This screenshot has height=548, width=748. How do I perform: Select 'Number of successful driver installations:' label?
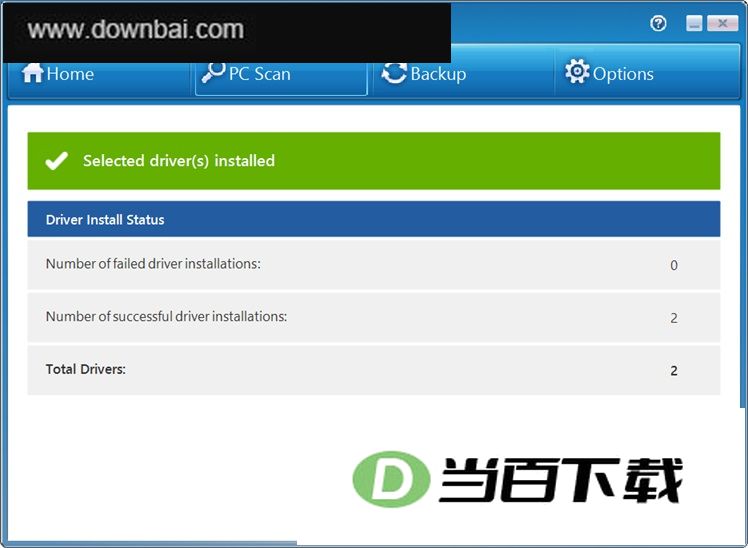[x=166, y=317]
